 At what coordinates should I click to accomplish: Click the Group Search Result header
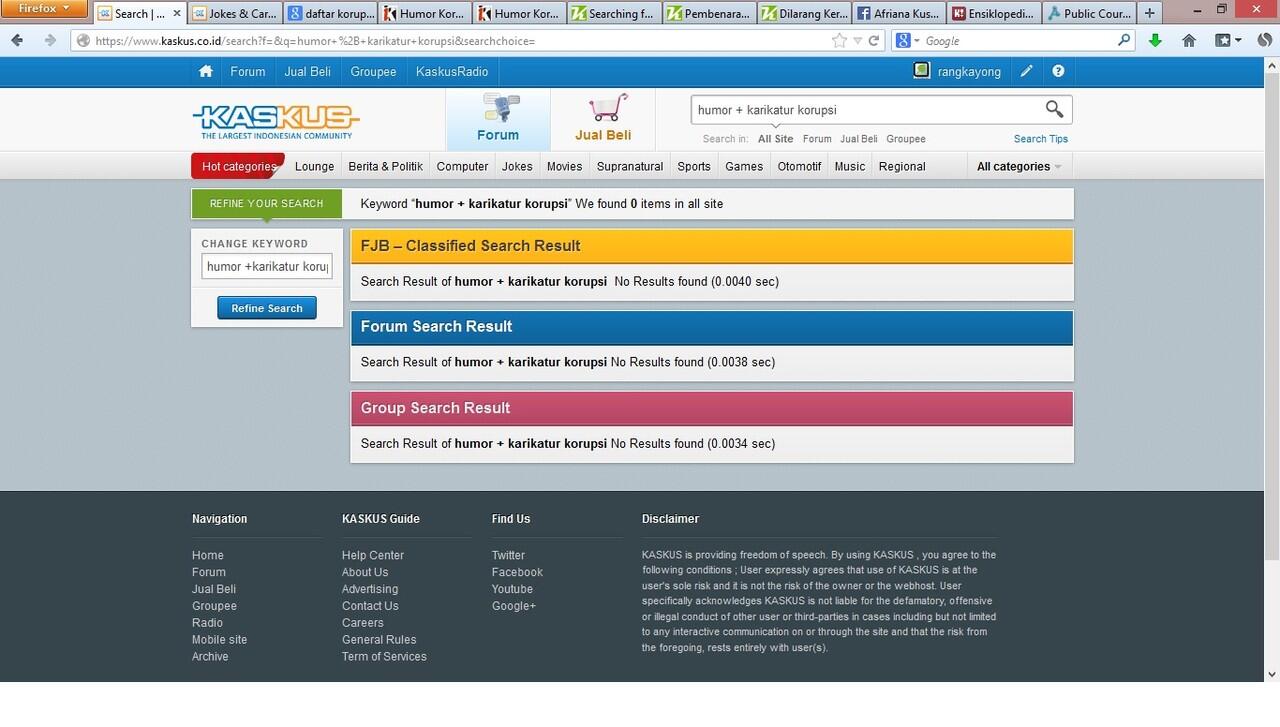712,408
